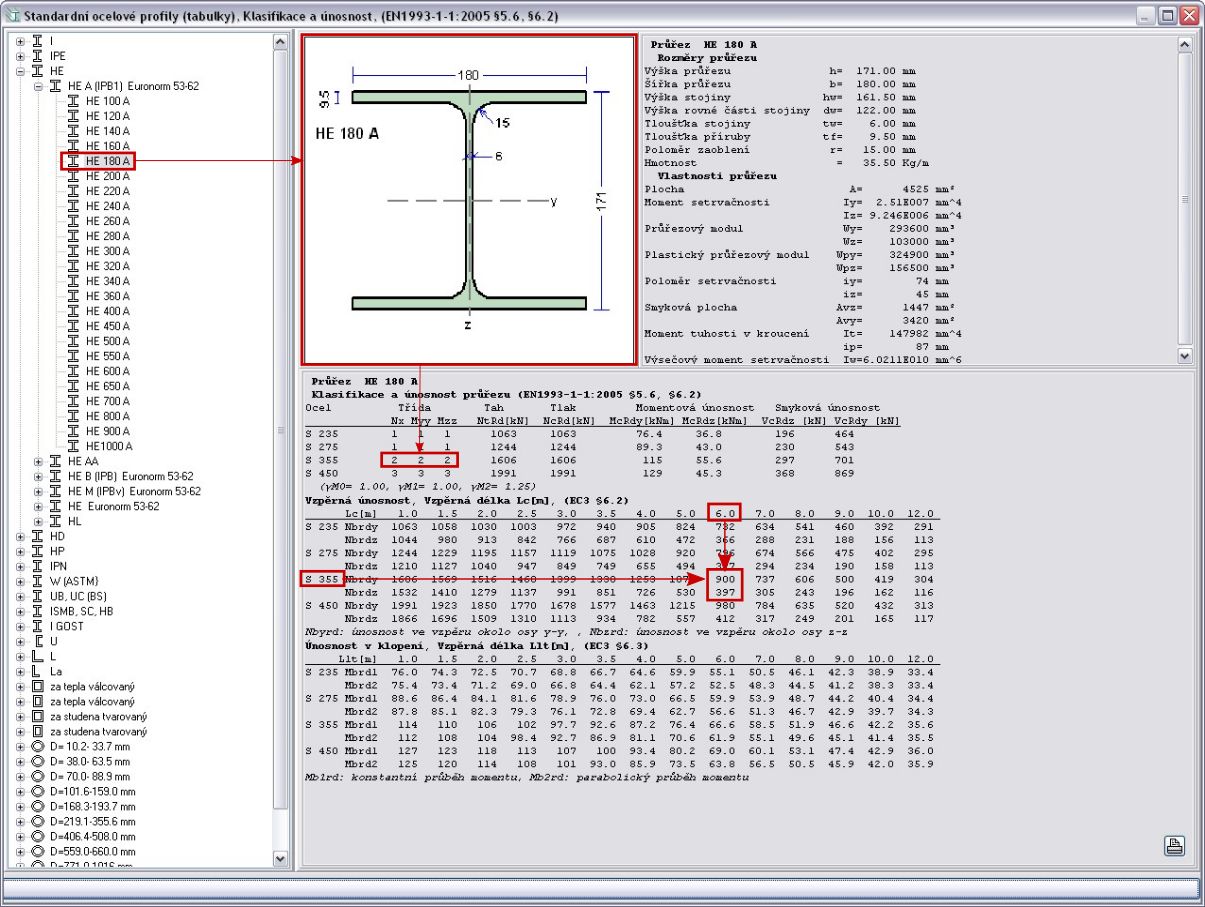1205x907 pixels.
Task: Click the angle icon next to La
Action: [38, 671]
